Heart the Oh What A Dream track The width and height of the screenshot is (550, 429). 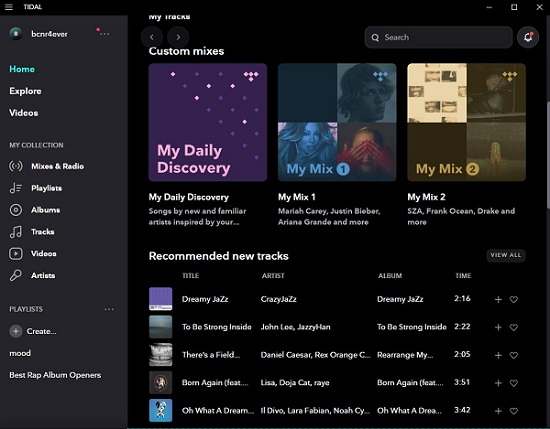point(514,411)
